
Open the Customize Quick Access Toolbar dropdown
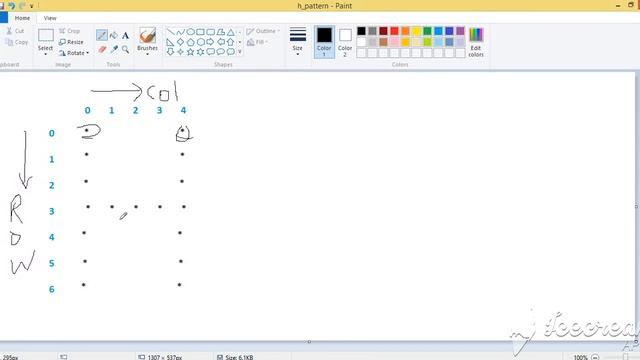pos(31,6)
